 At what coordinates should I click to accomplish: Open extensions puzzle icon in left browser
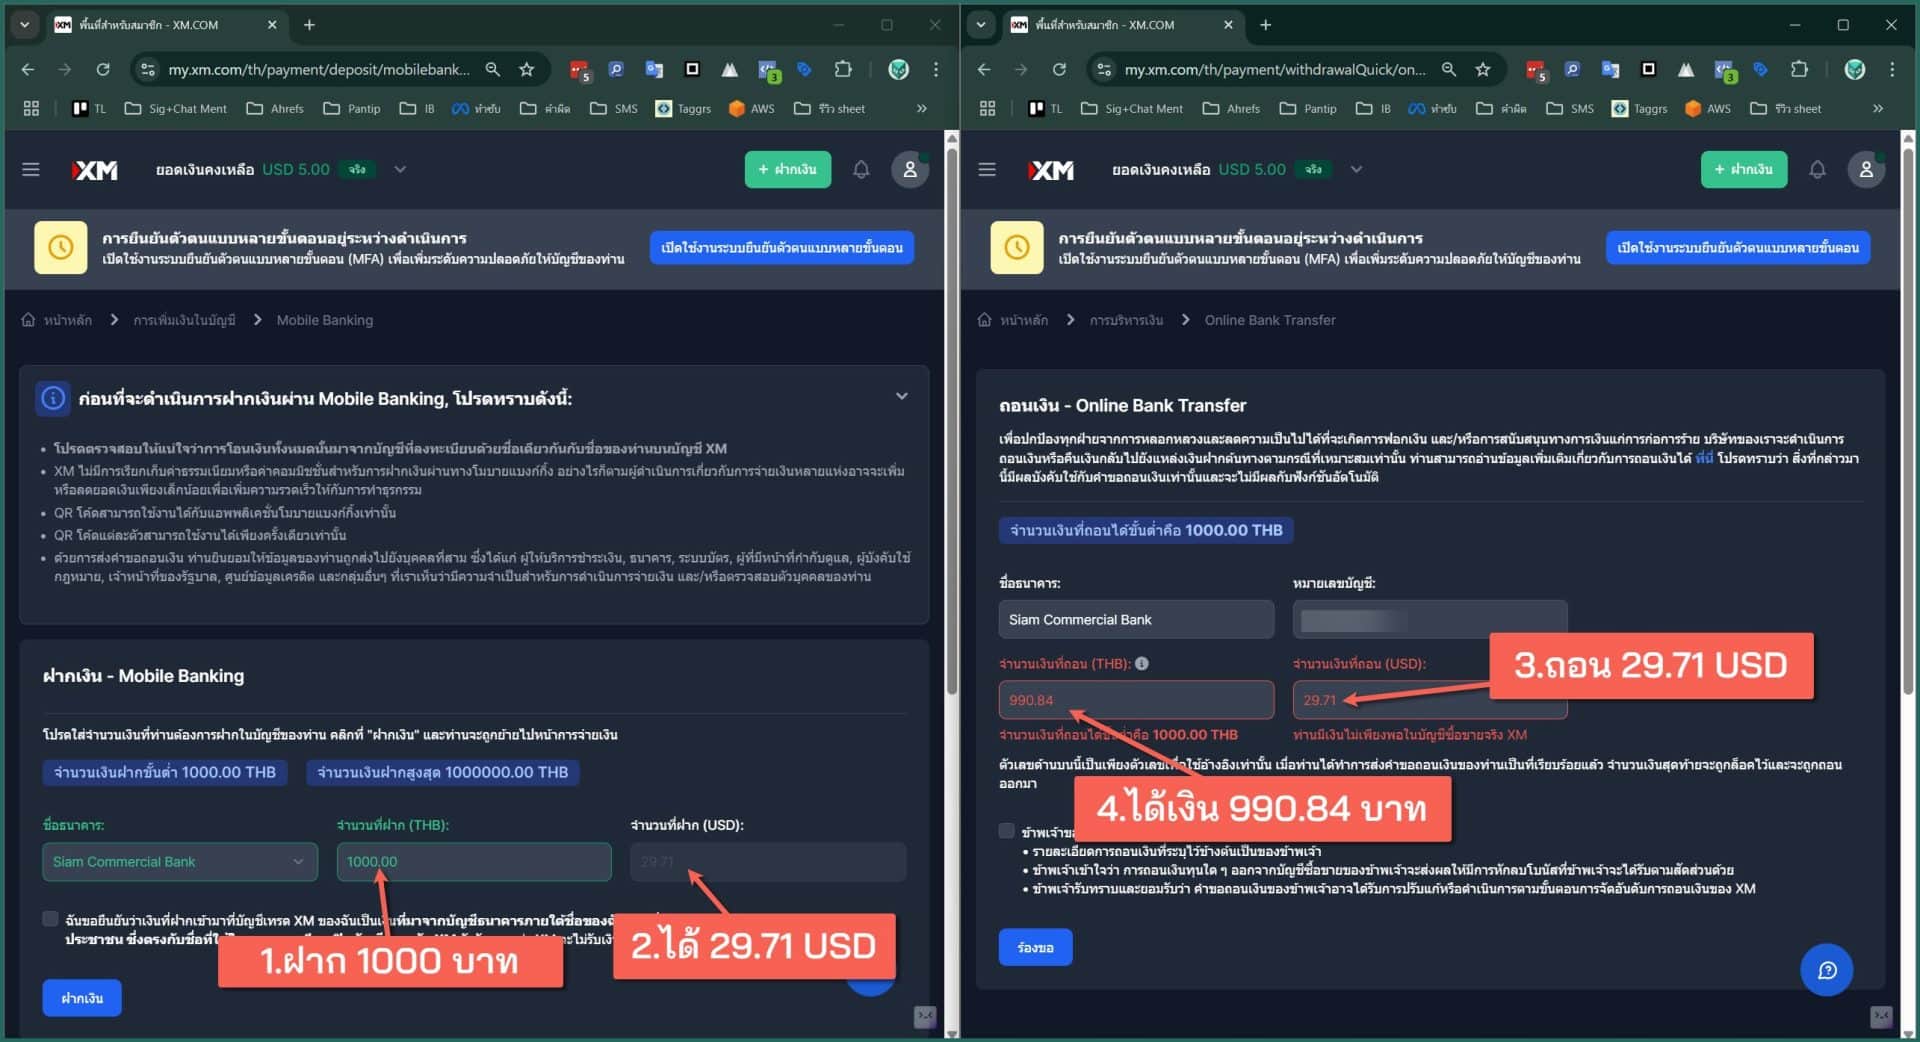point(843,69)
